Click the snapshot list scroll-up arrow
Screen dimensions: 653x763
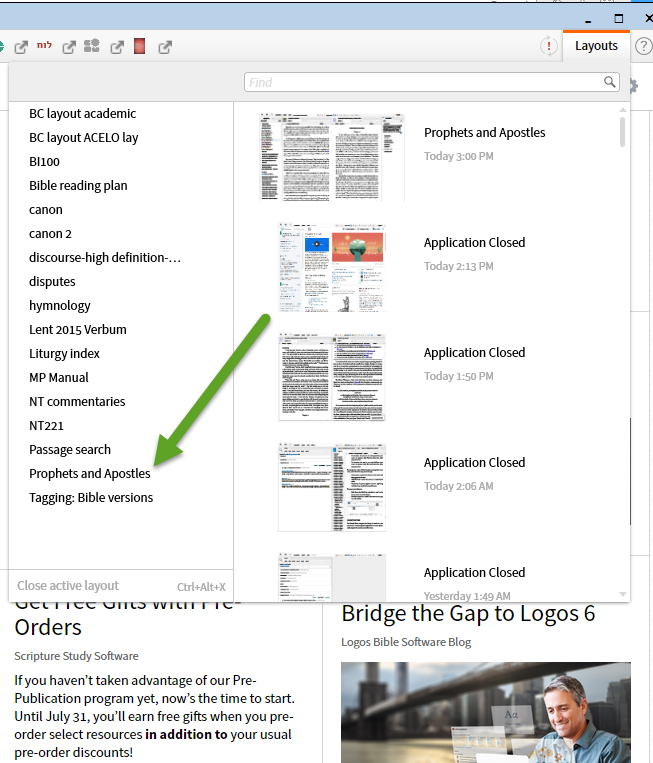pos(622,110)
